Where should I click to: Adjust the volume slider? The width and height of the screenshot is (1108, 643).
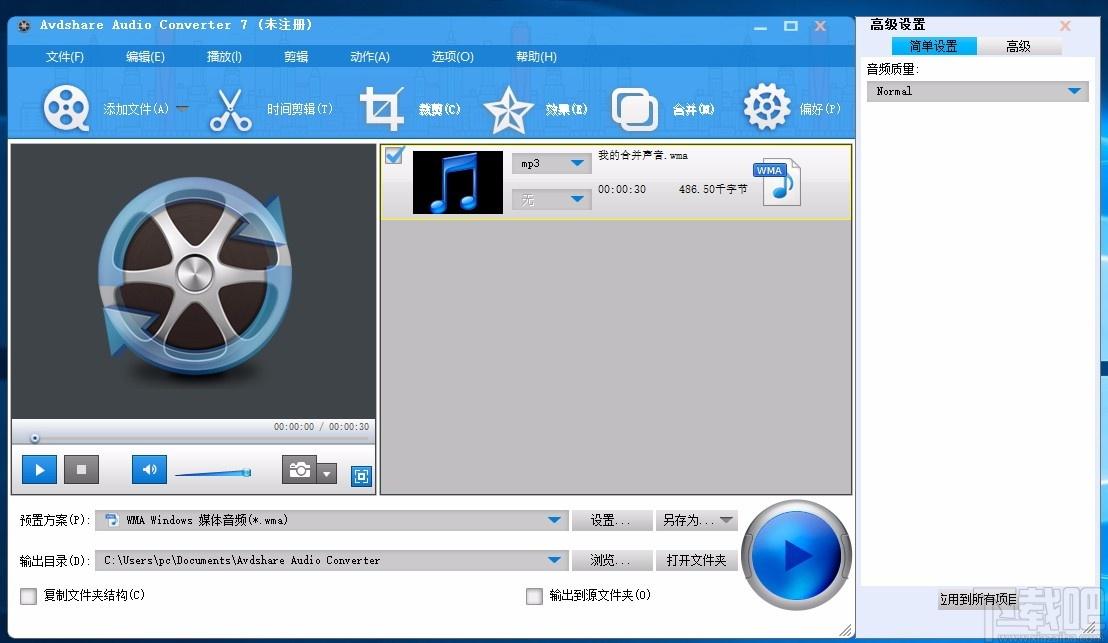pyautogui.click(x=213, y=473)
